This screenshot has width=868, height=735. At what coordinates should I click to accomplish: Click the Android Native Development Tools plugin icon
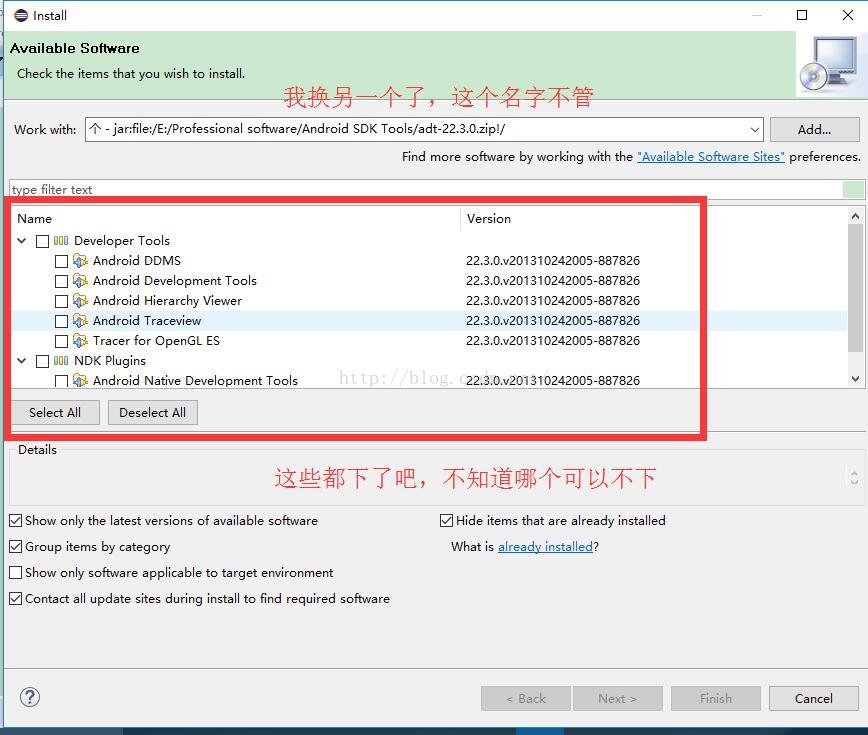click(80, 380)
